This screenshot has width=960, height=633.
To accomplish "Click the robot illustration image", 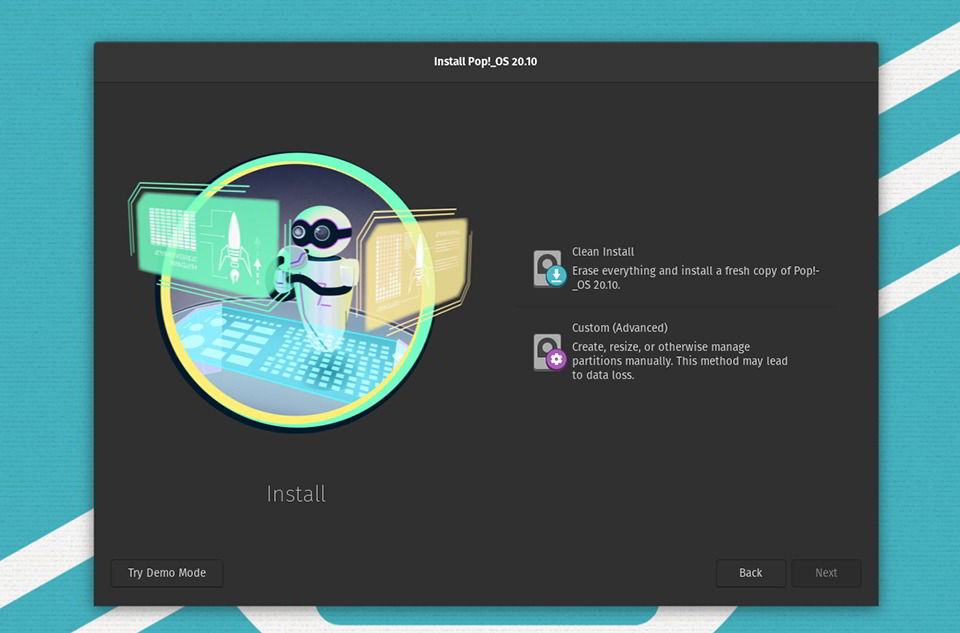I will click(300, 293).
